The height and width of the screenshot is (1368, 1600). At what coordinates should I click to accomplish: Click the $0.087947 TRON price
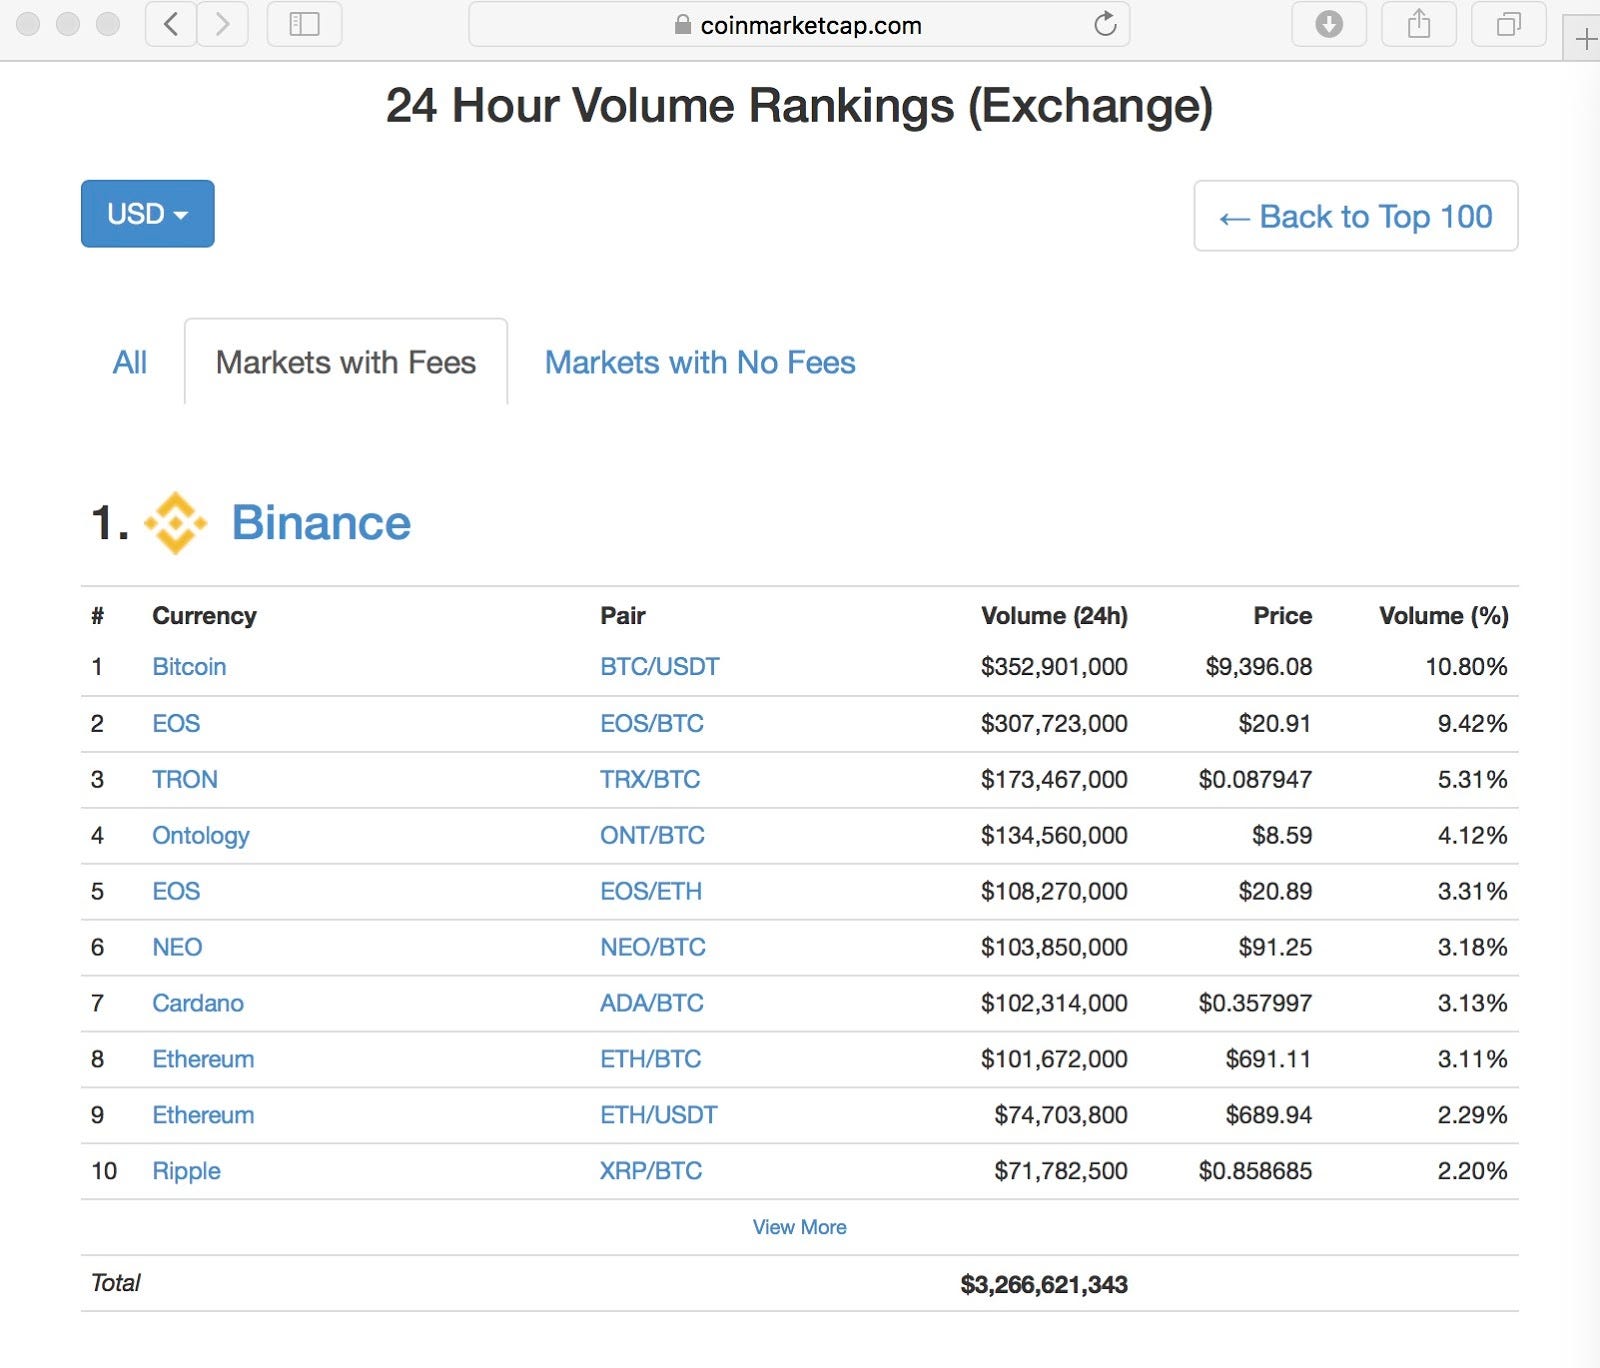click(x=1255, y=779)
